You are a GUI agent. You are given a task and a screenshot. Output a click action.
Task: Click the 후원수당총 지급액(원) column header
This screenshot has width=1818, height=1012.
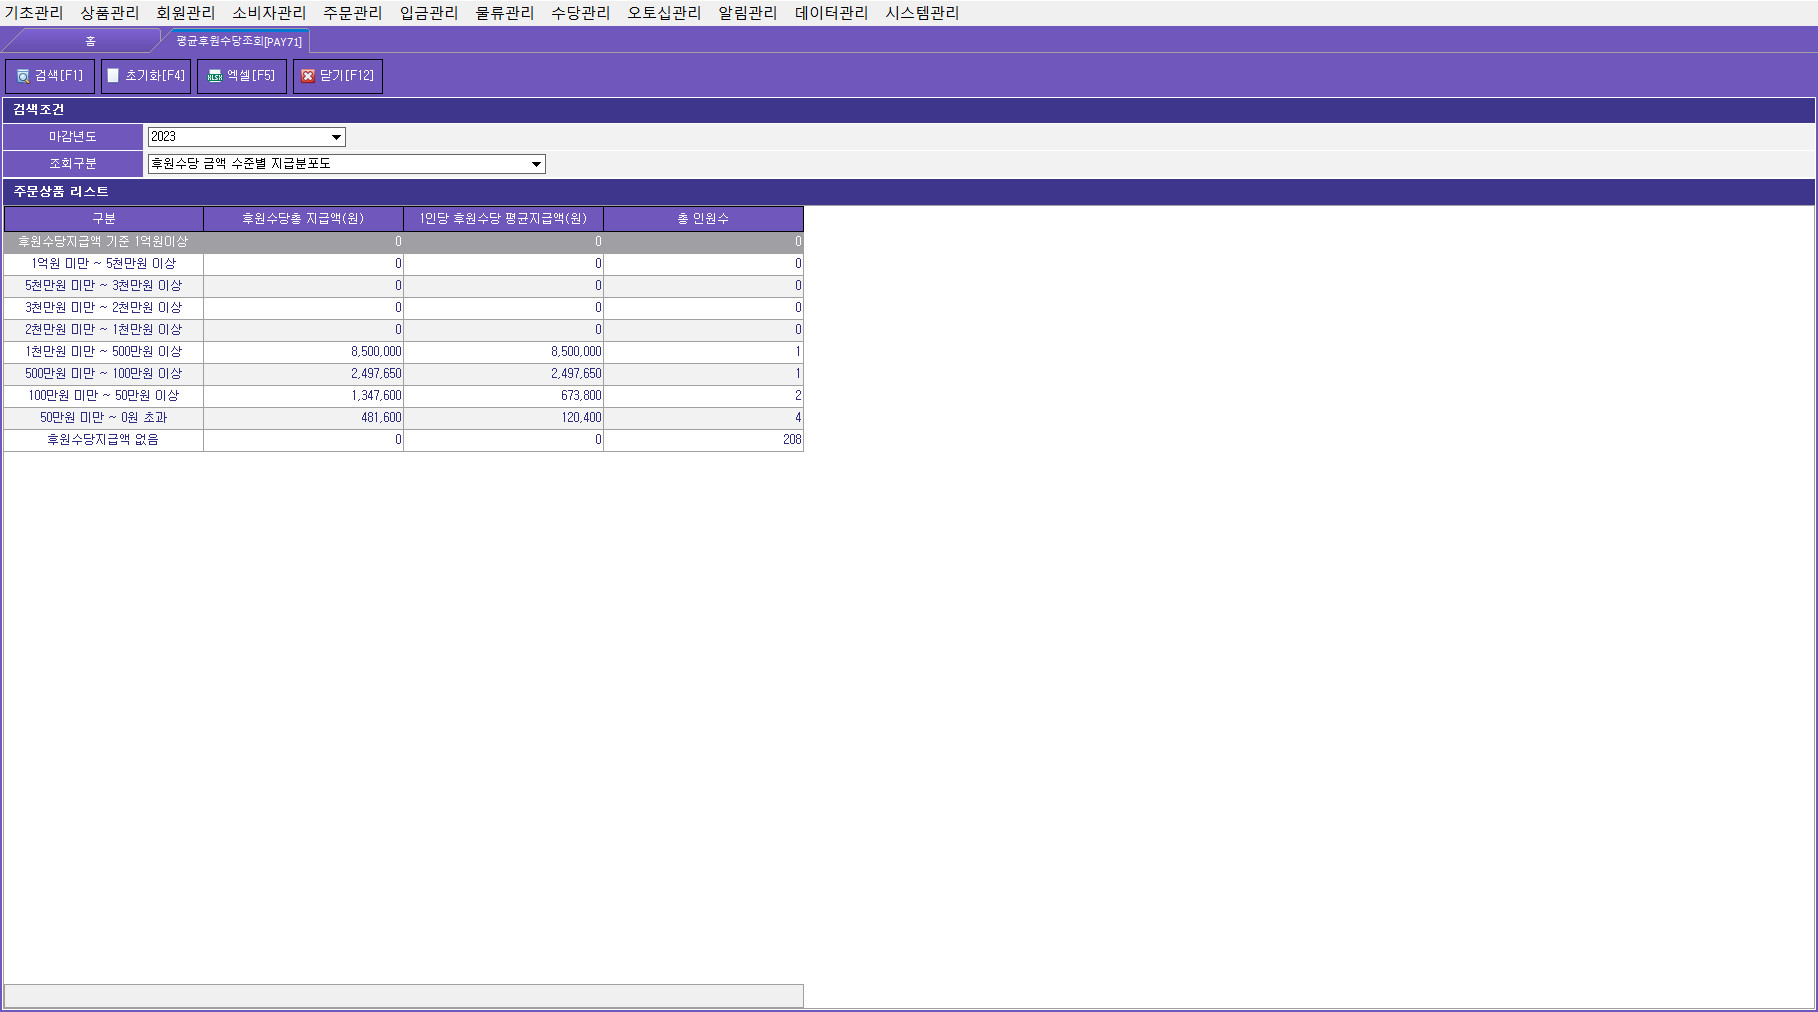coord(303,218)
